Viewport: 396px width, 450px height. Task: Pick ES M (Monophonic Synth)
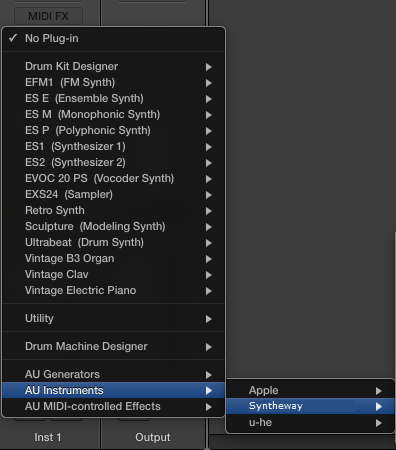pos(113,114)
